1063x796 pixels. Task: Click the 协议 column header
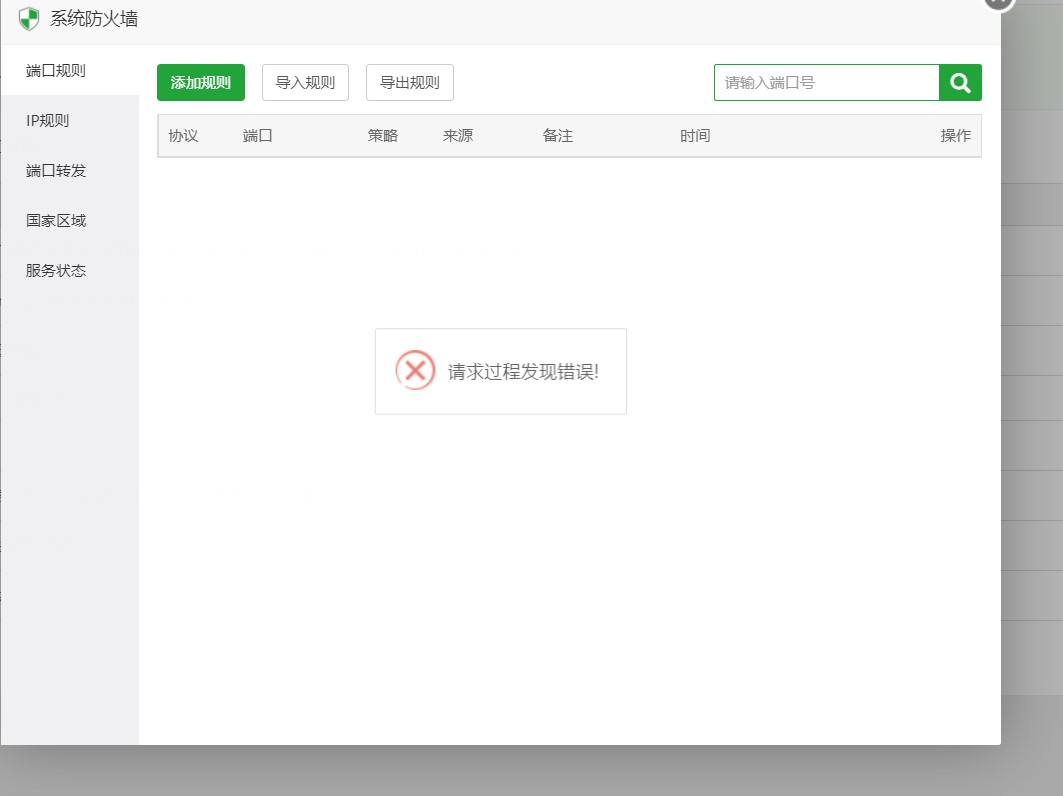pos(183,136)
